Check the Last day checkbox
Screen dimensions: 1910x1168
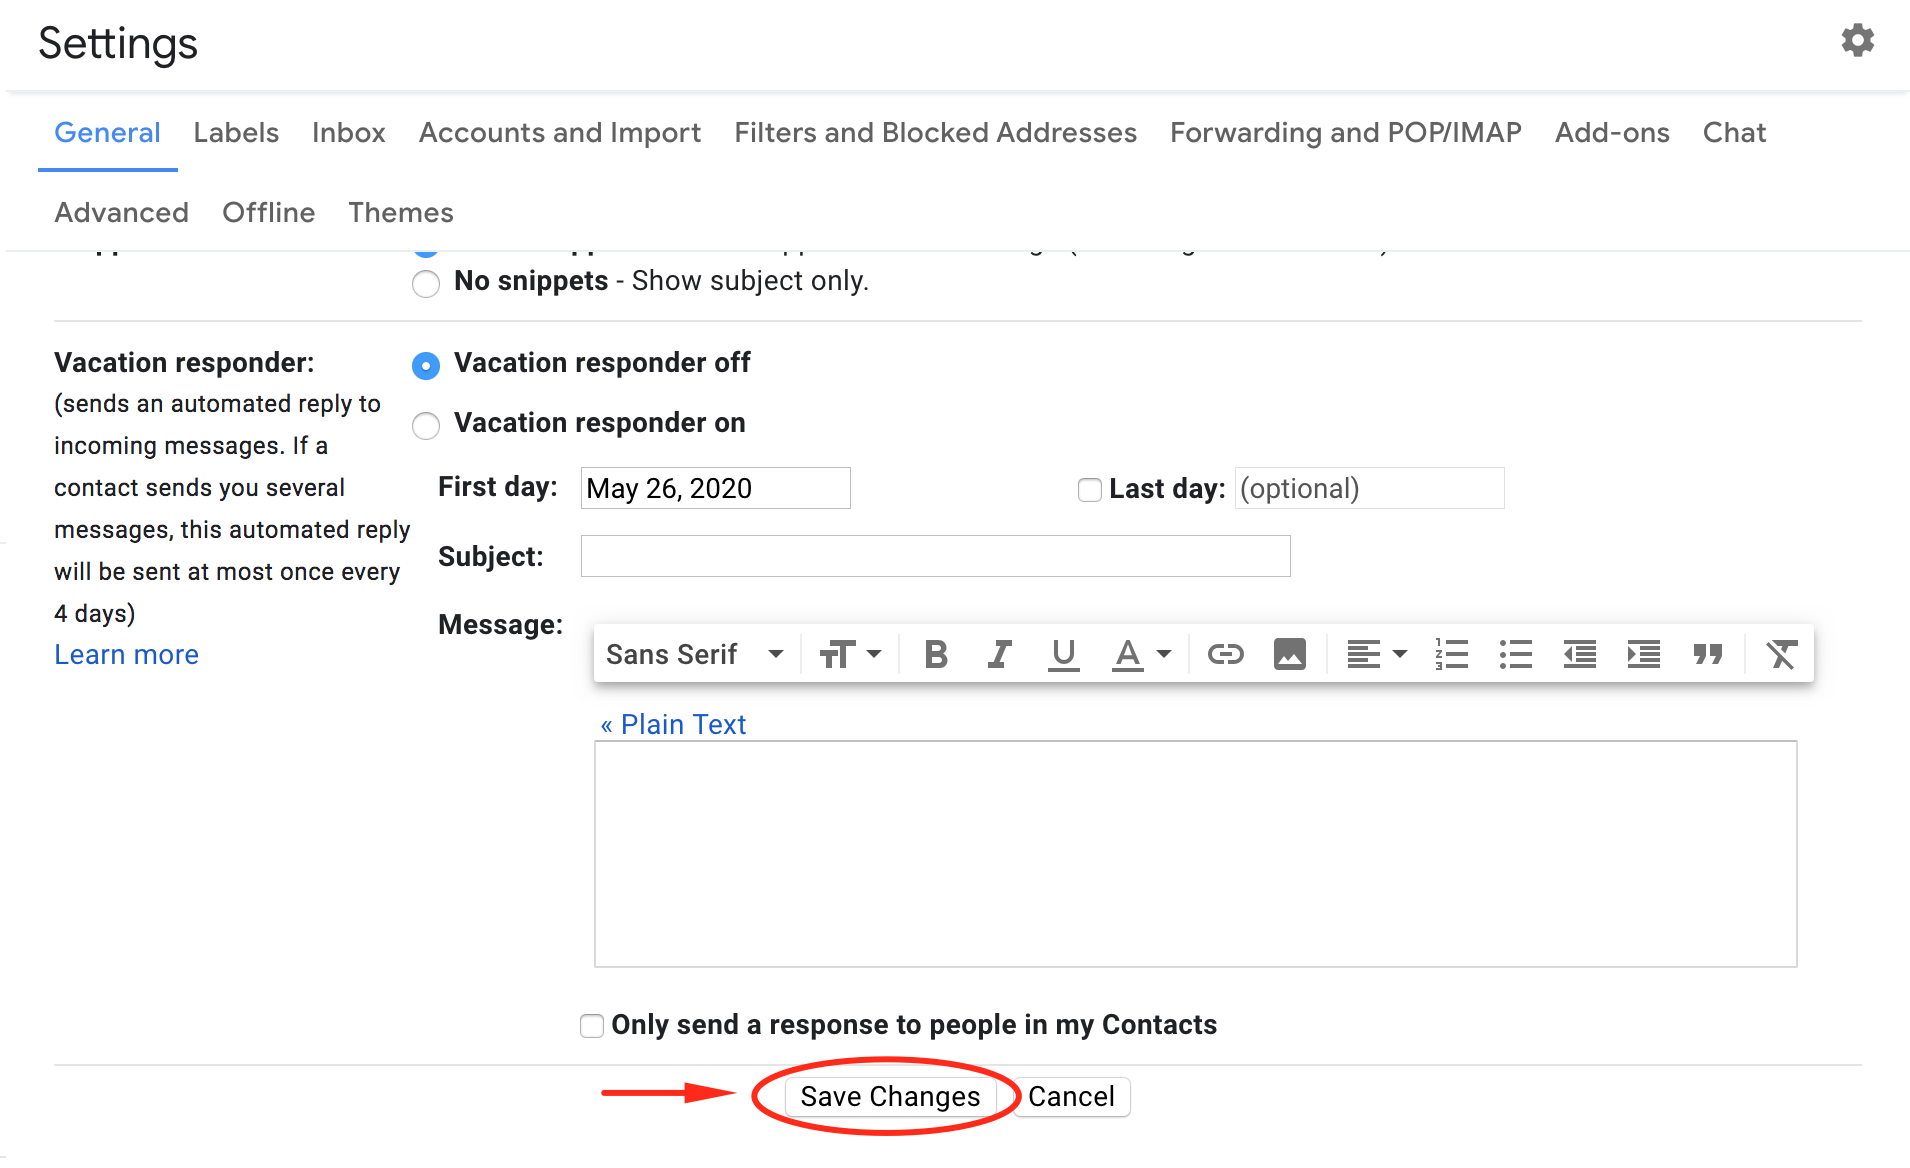1089,490
